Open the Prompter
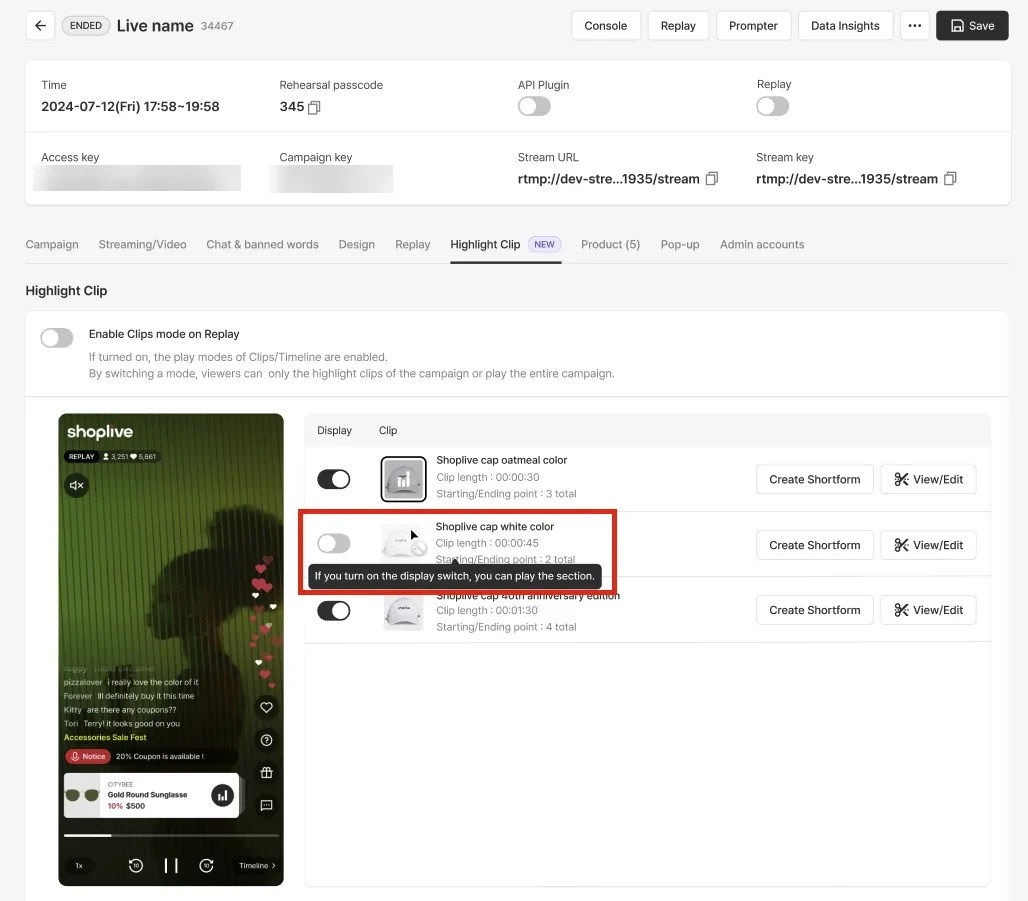 point(753,26)
